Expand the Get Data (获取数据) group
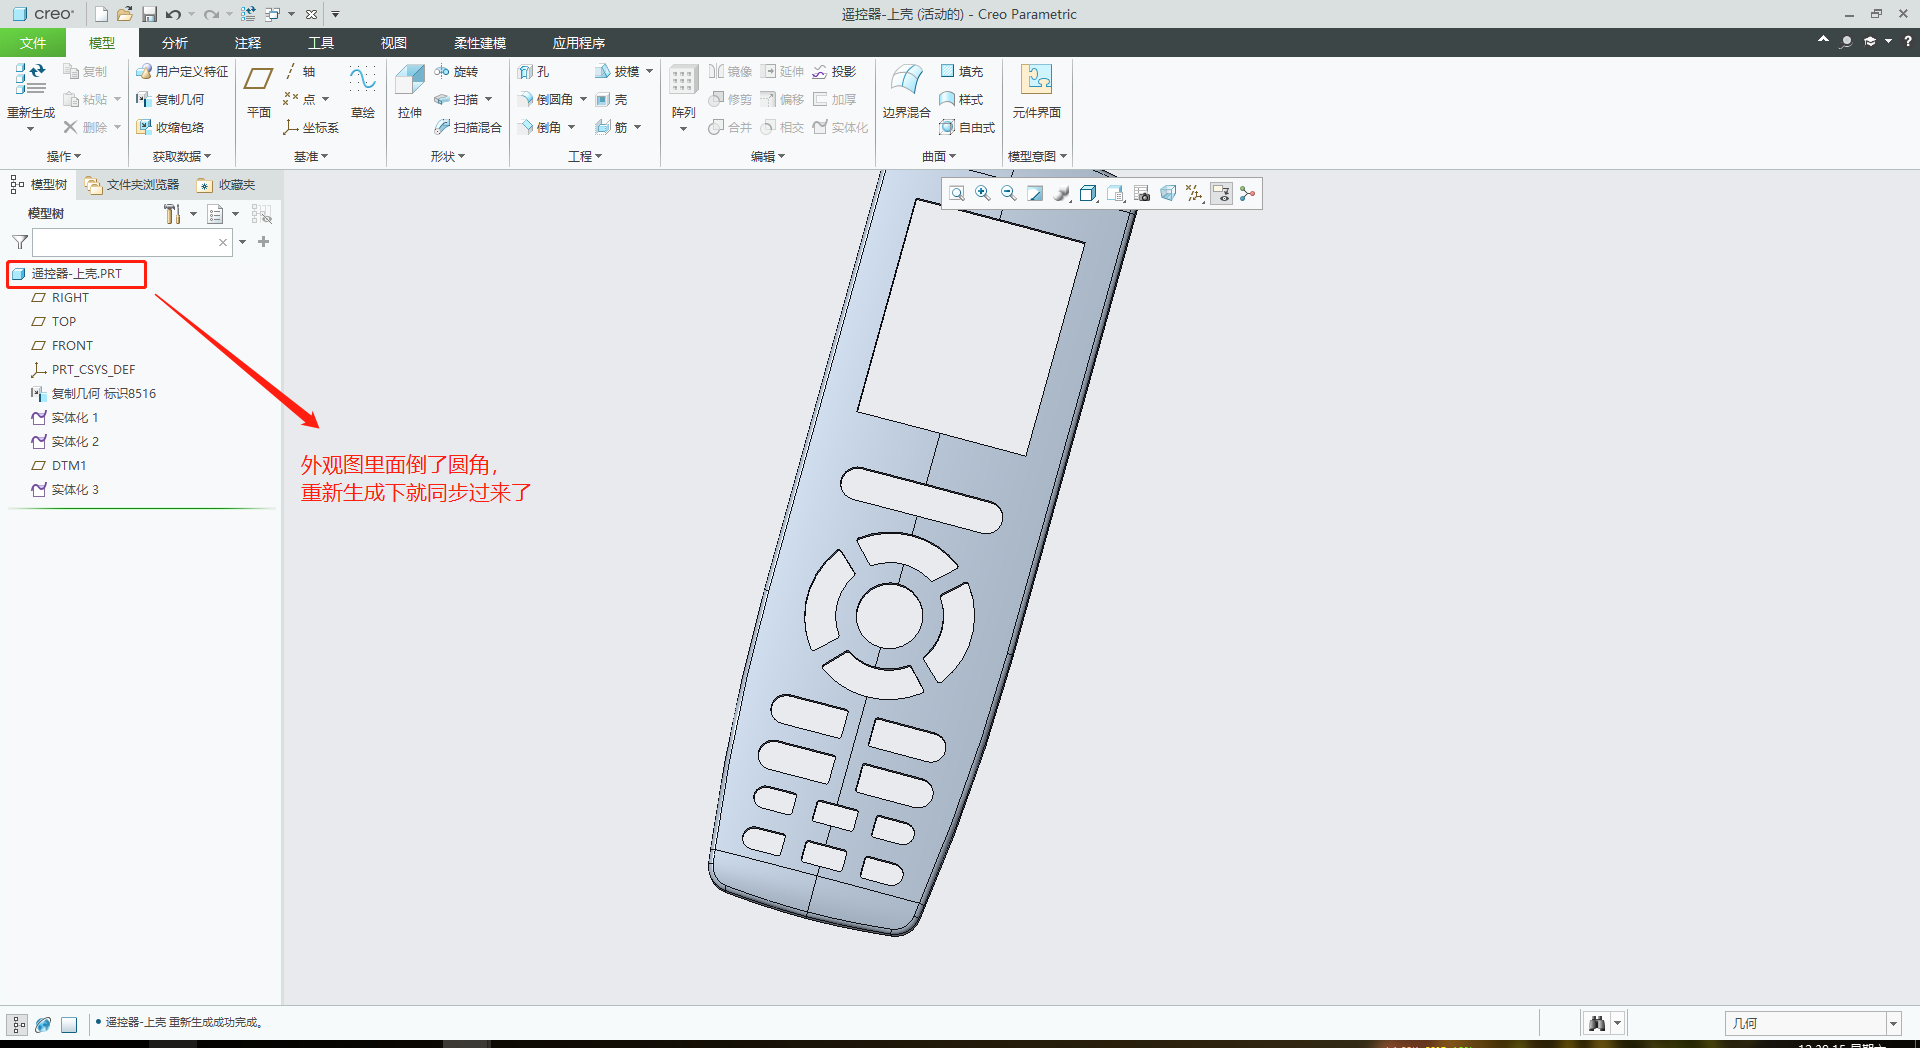 point(182,156)
